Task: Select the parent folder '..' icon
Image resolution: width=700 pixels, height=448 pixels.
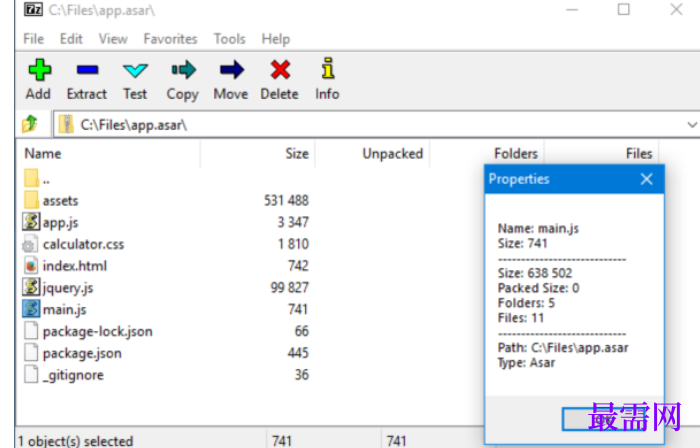Action: (31, 178)
